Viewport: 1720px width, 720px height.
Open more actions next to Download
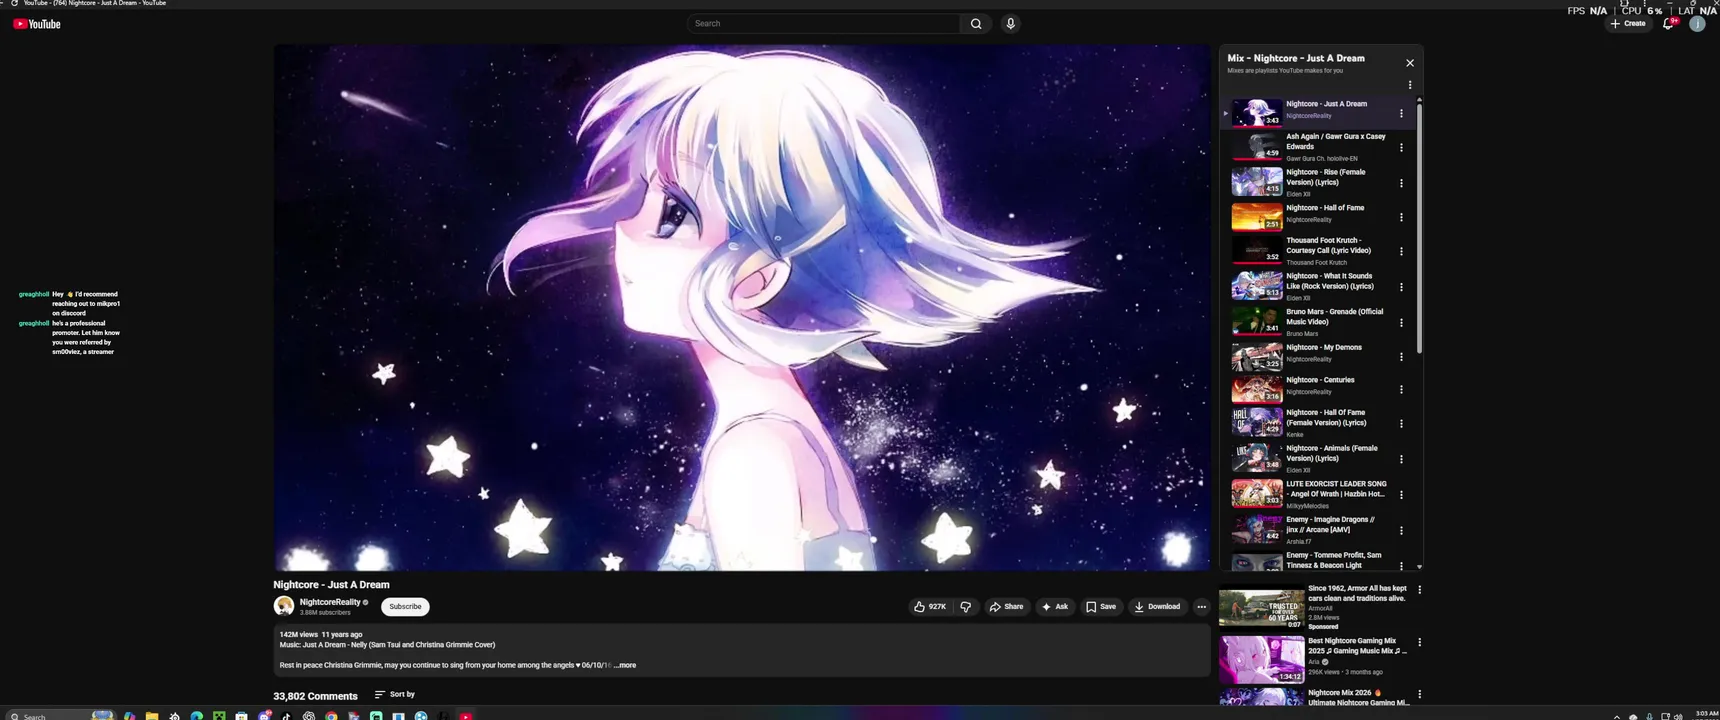point(1201,607)
